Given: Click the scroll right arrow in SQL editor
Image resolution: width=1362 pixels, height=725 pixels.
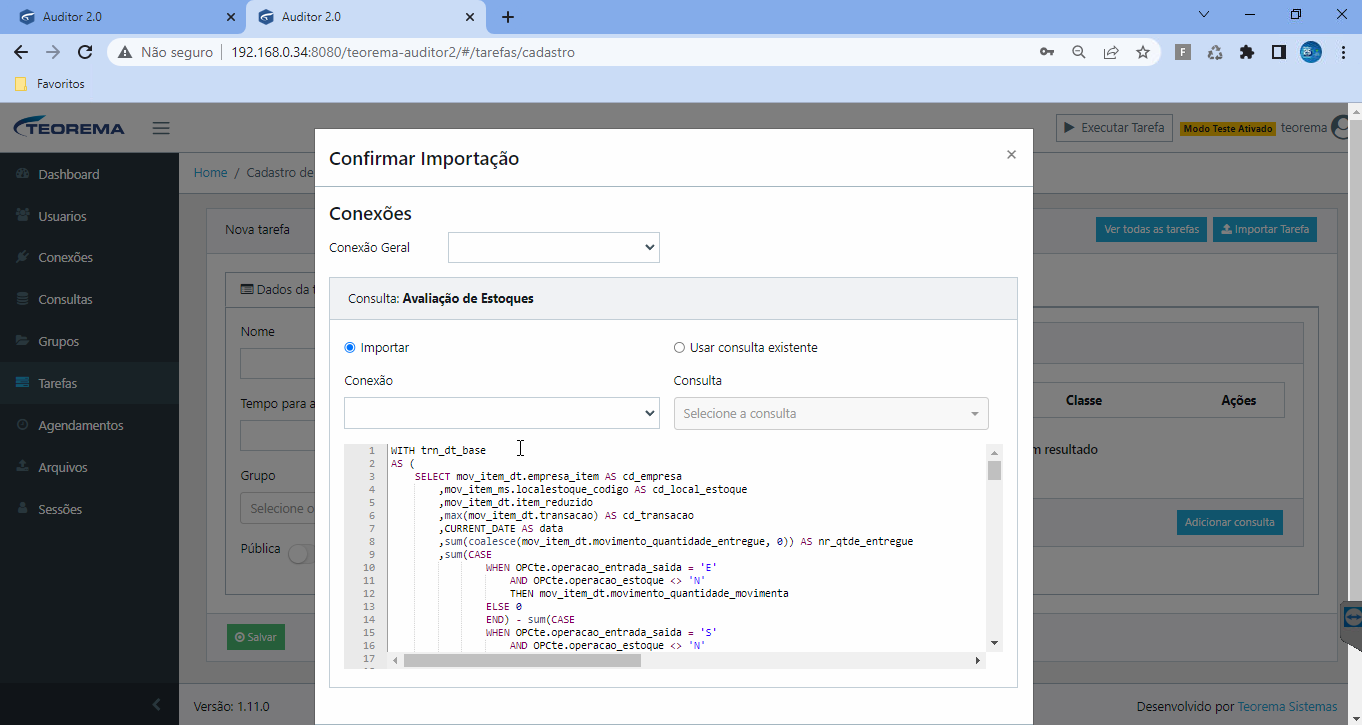Looking at the screenshot, I should (977, 660).
